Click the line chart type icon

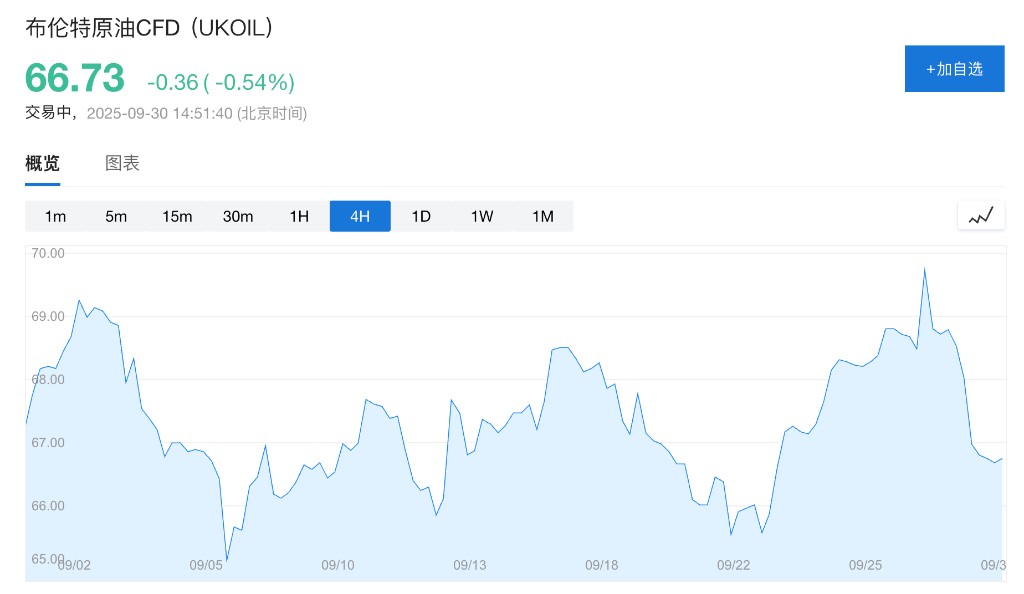(x=980, y=215)
